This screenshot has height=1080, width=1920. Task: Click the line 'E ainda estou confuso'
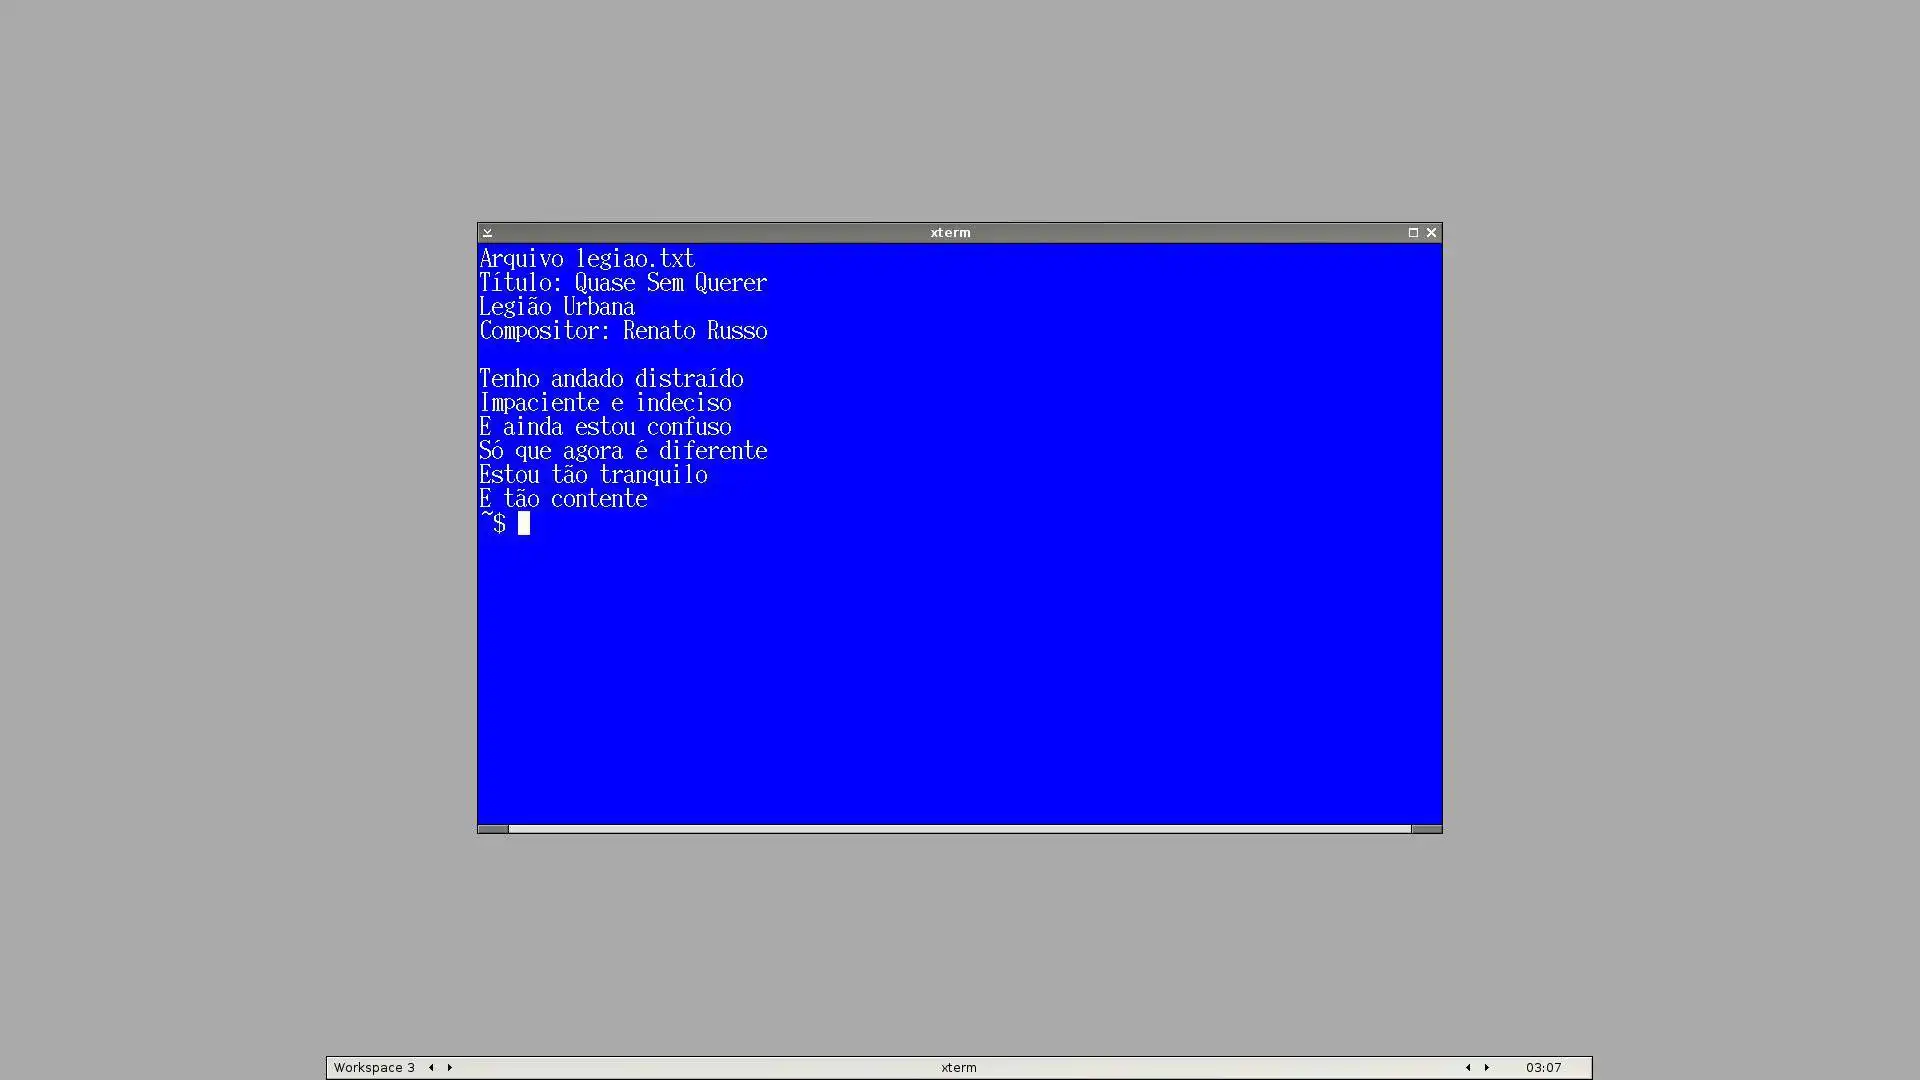point(605,427)
